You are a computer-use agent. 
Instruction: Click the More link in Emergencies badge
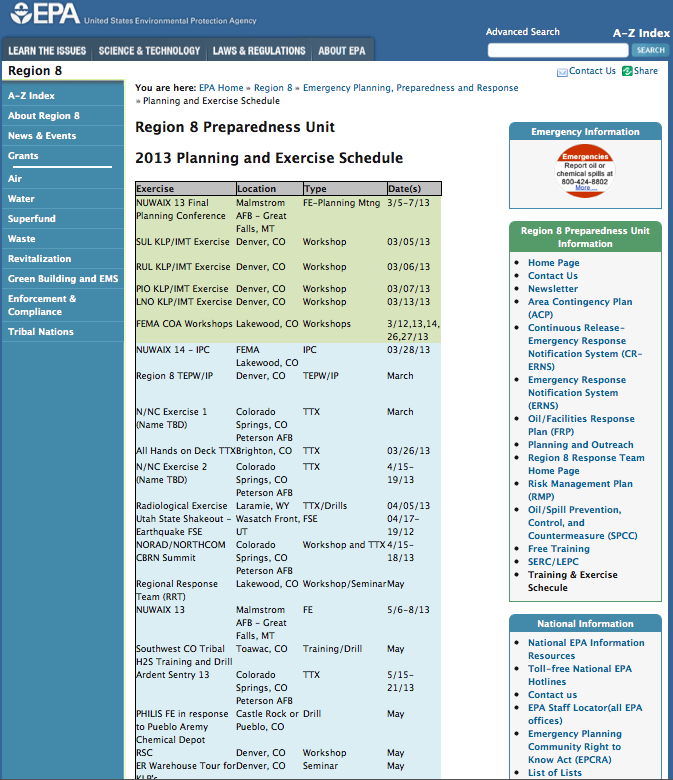[585, 188]
